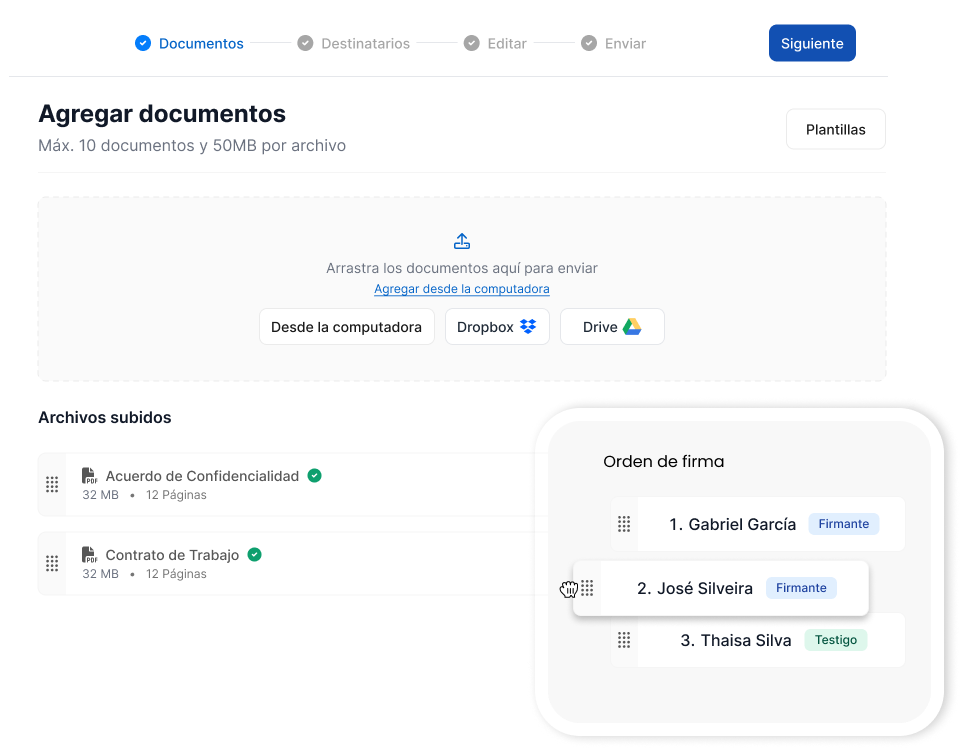960x748 pixels.
Task: Click the green verification check on Acuerdo de Confidencialidad
Action: (x=314, y=475)
